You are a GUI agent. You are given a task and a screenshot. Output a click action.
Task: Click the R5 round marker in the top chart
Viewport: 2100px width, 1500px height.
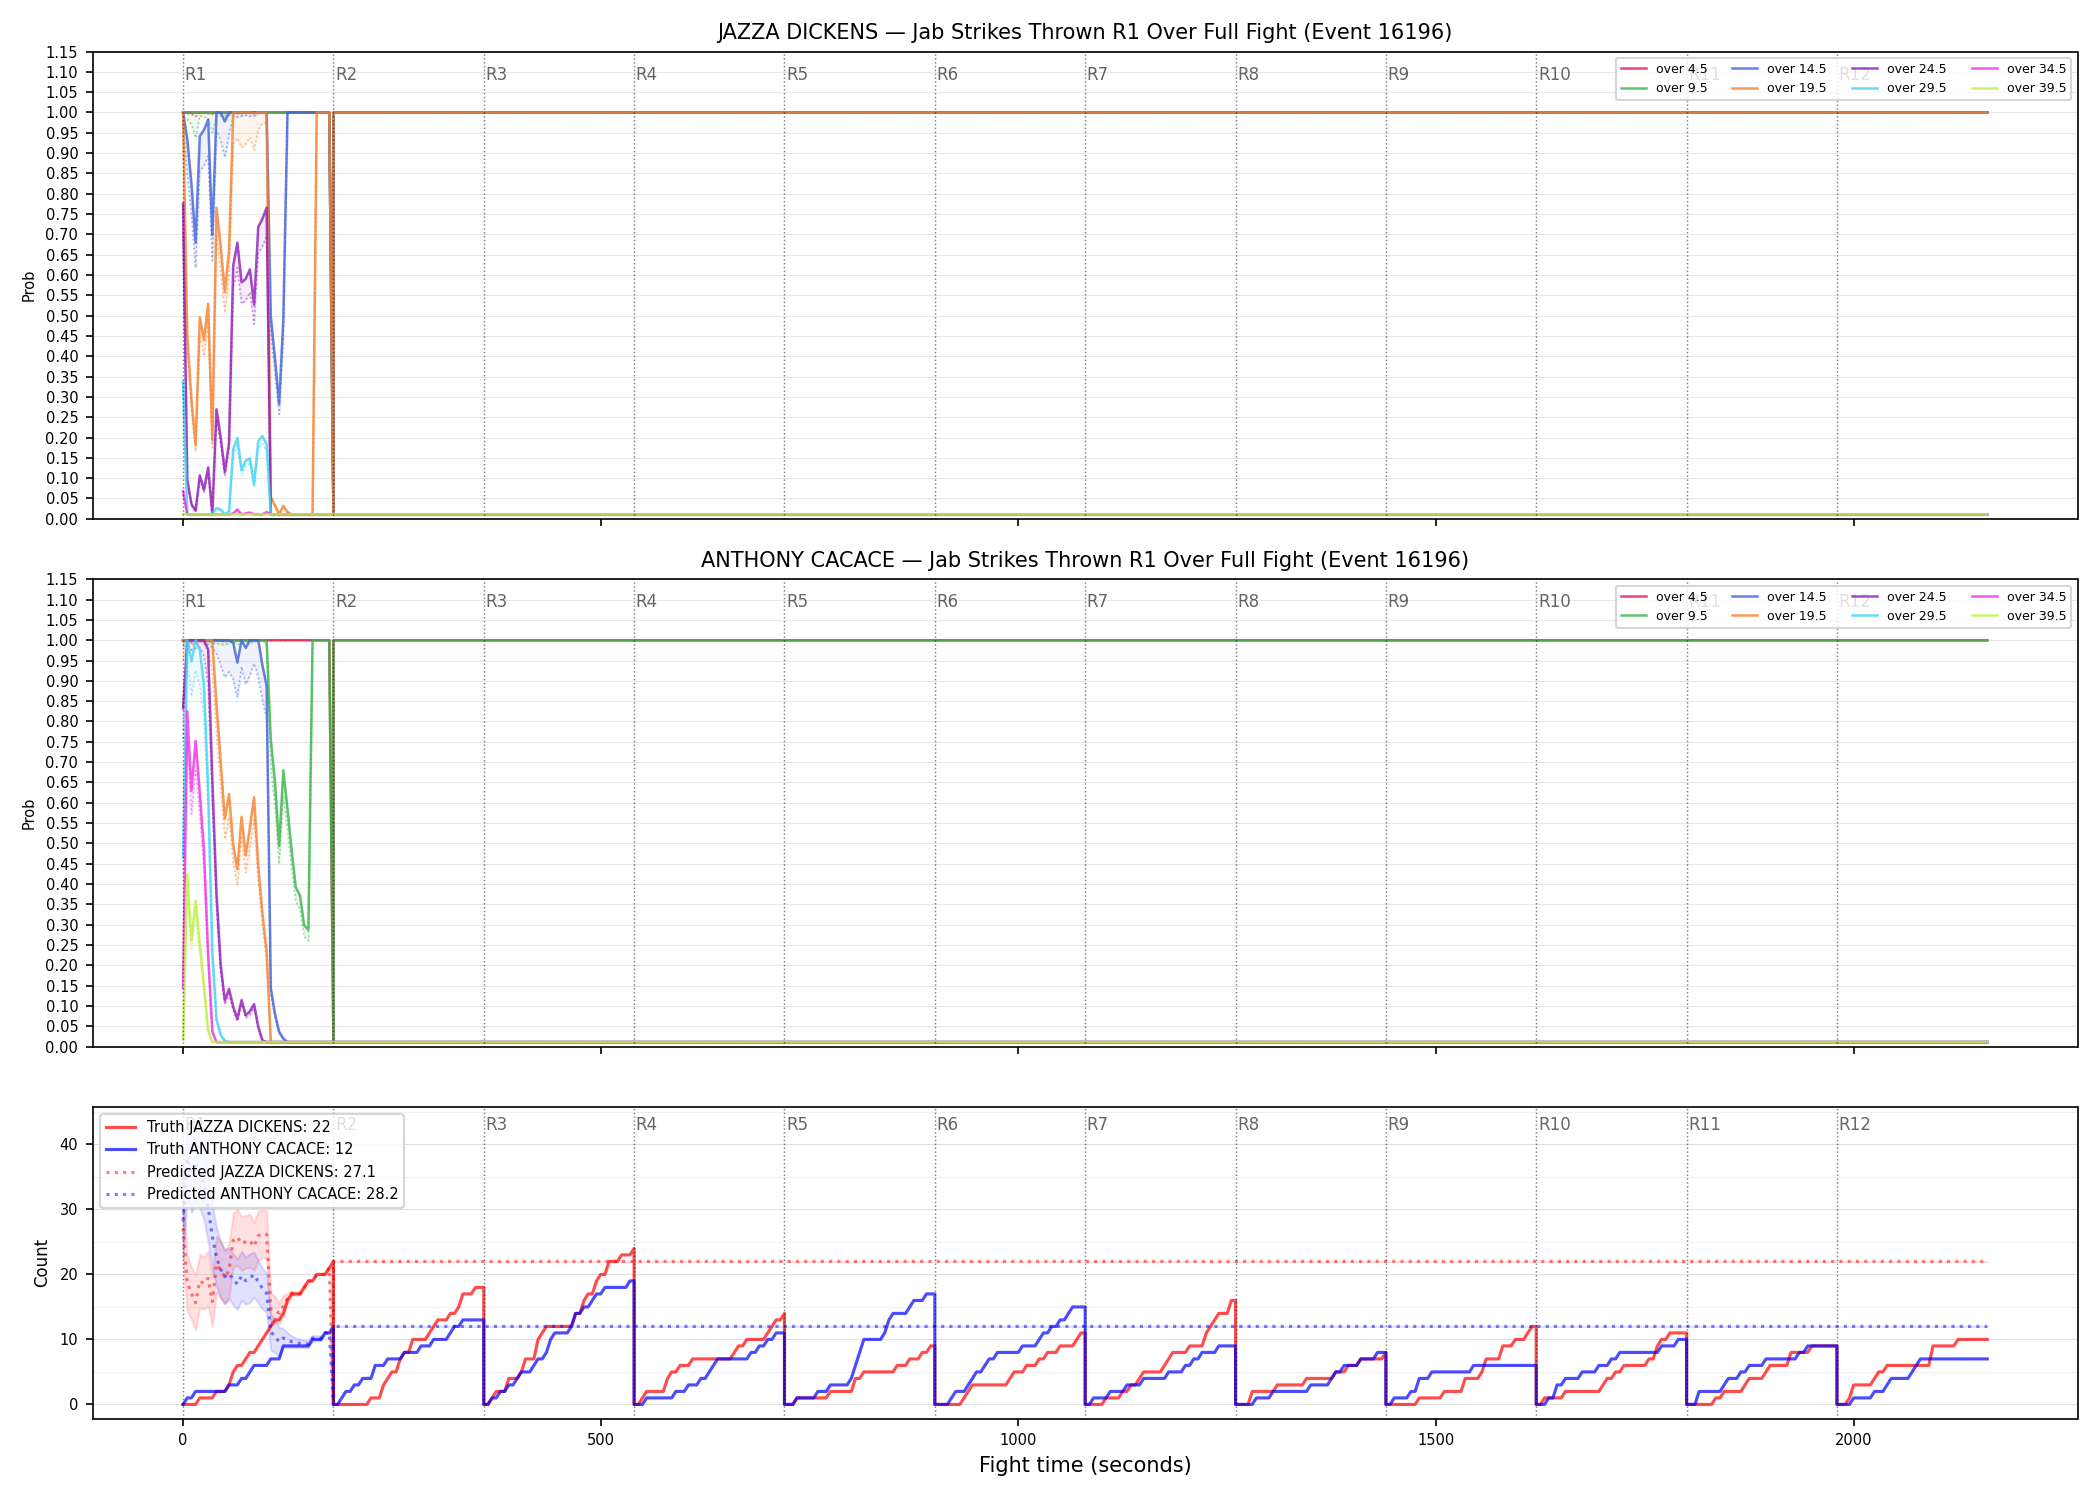coord(797,74)
